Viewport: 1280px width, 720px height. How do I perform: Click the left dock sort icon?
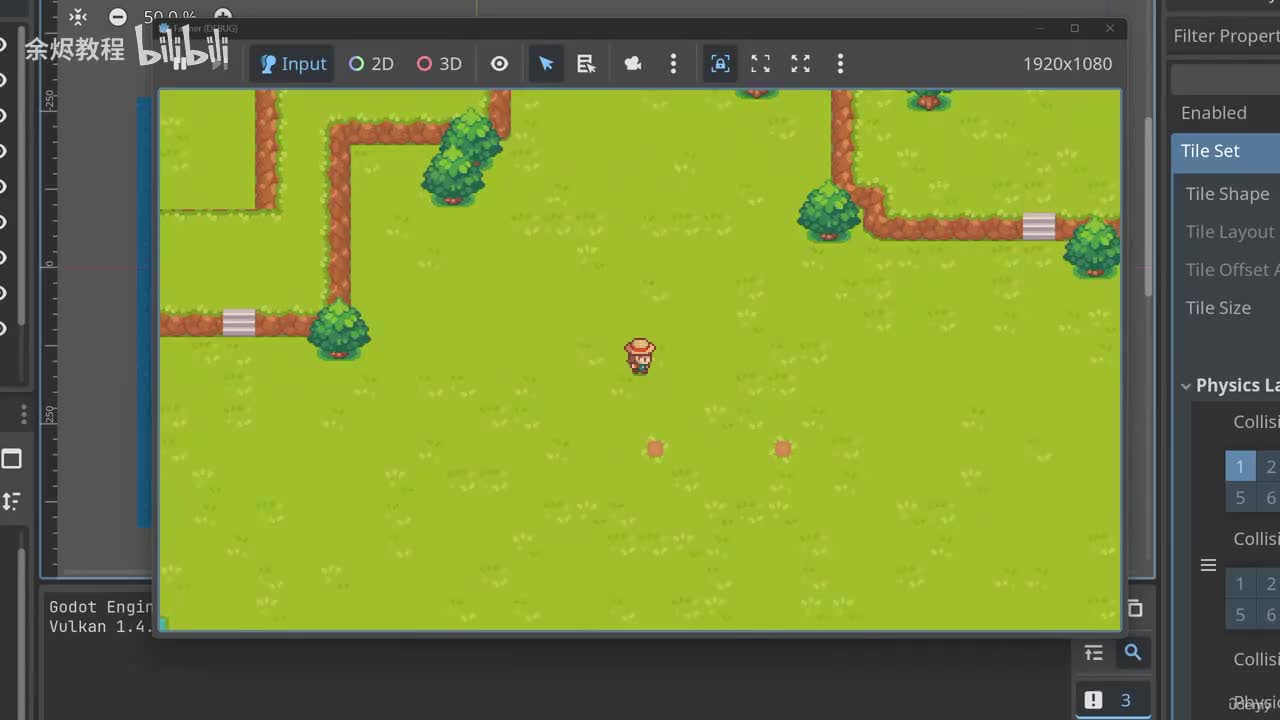(x=11, y=501)
